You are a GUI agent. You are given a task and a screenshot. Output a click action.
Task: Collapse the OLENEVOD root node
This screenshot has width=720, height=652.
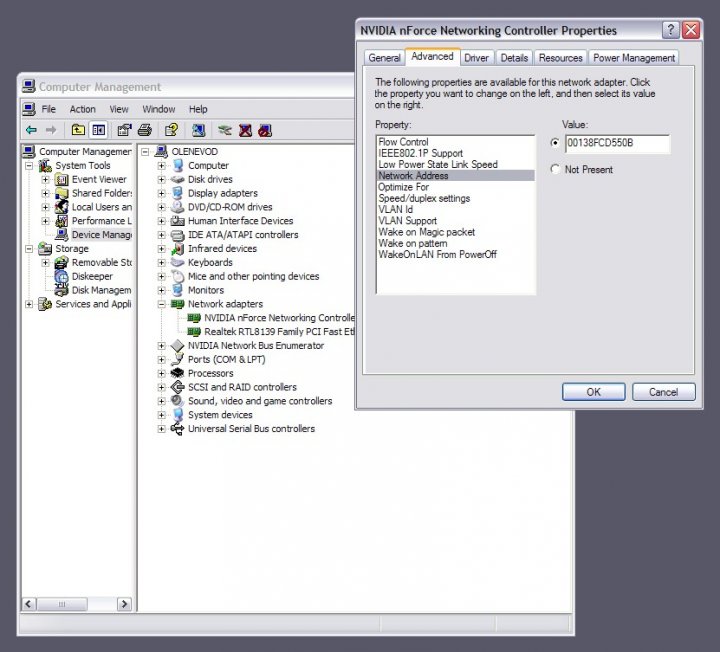(145, 152)
